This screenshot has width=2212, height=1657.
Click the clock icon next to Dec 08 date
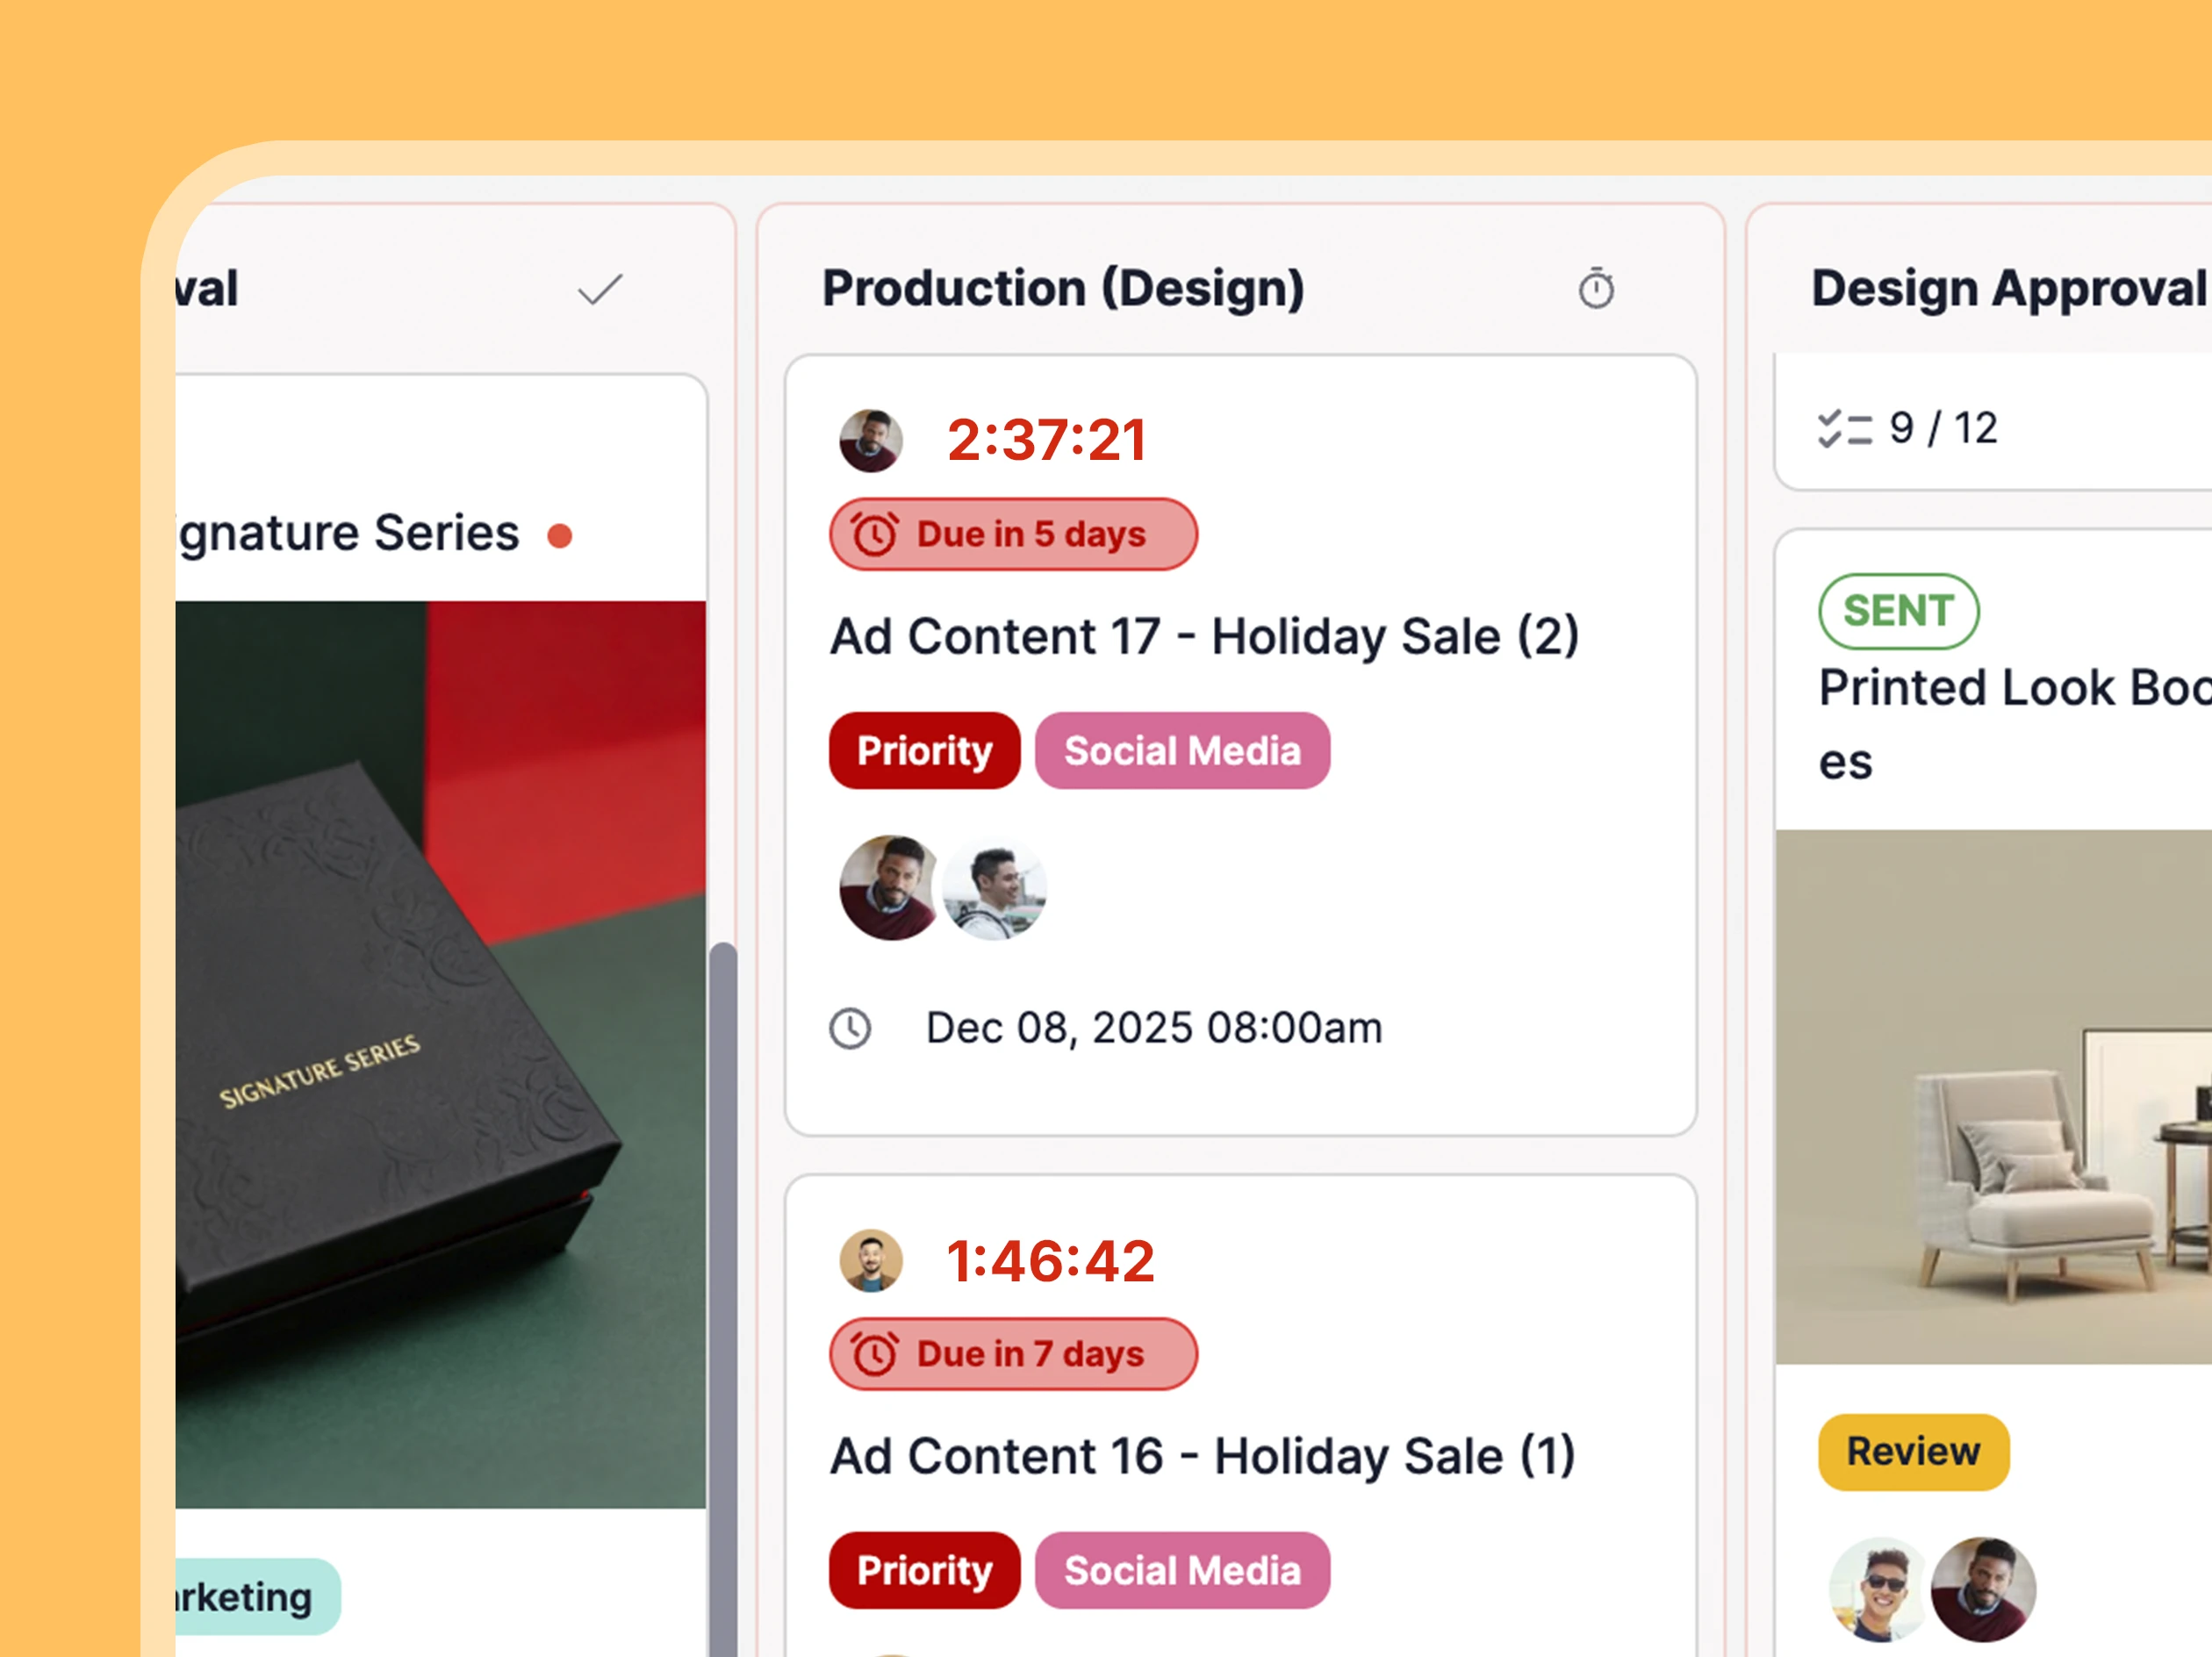850,1028
